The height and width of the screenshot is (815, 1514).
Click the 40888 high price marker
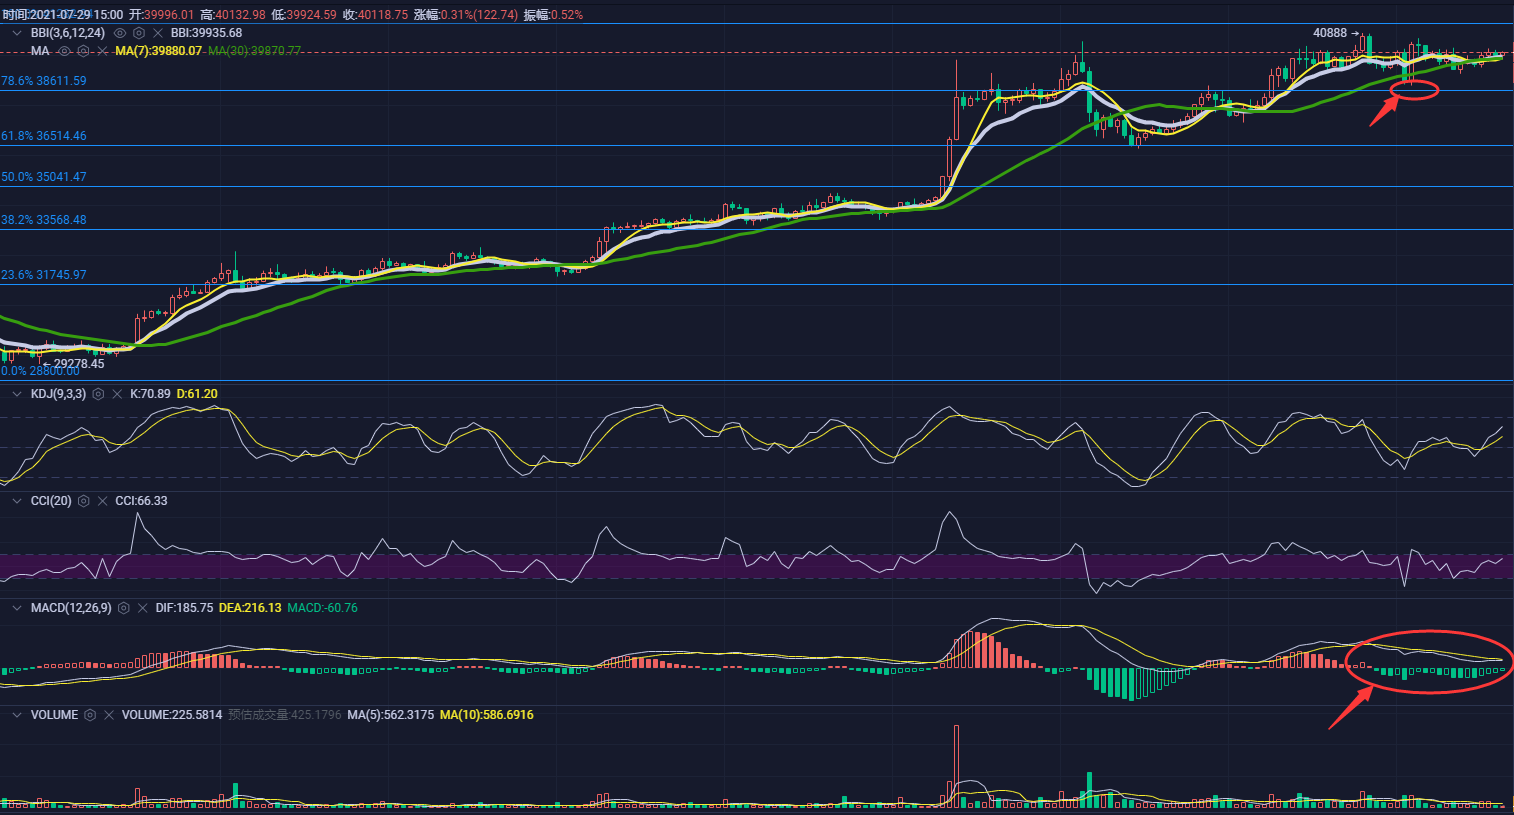pos(1336,33)
